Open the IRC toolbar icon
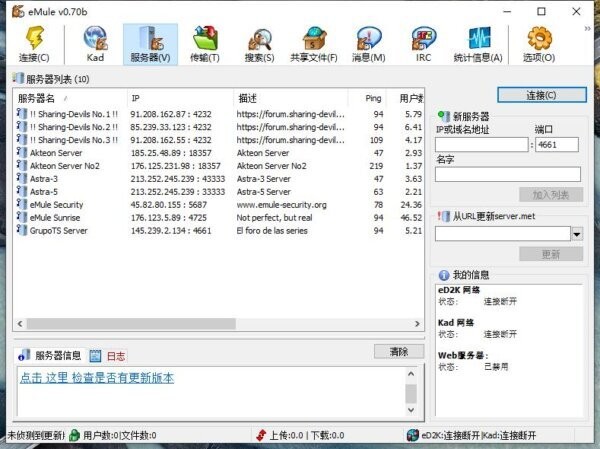The height and width of the screenshot is (449, 600). tap(423, 38)
